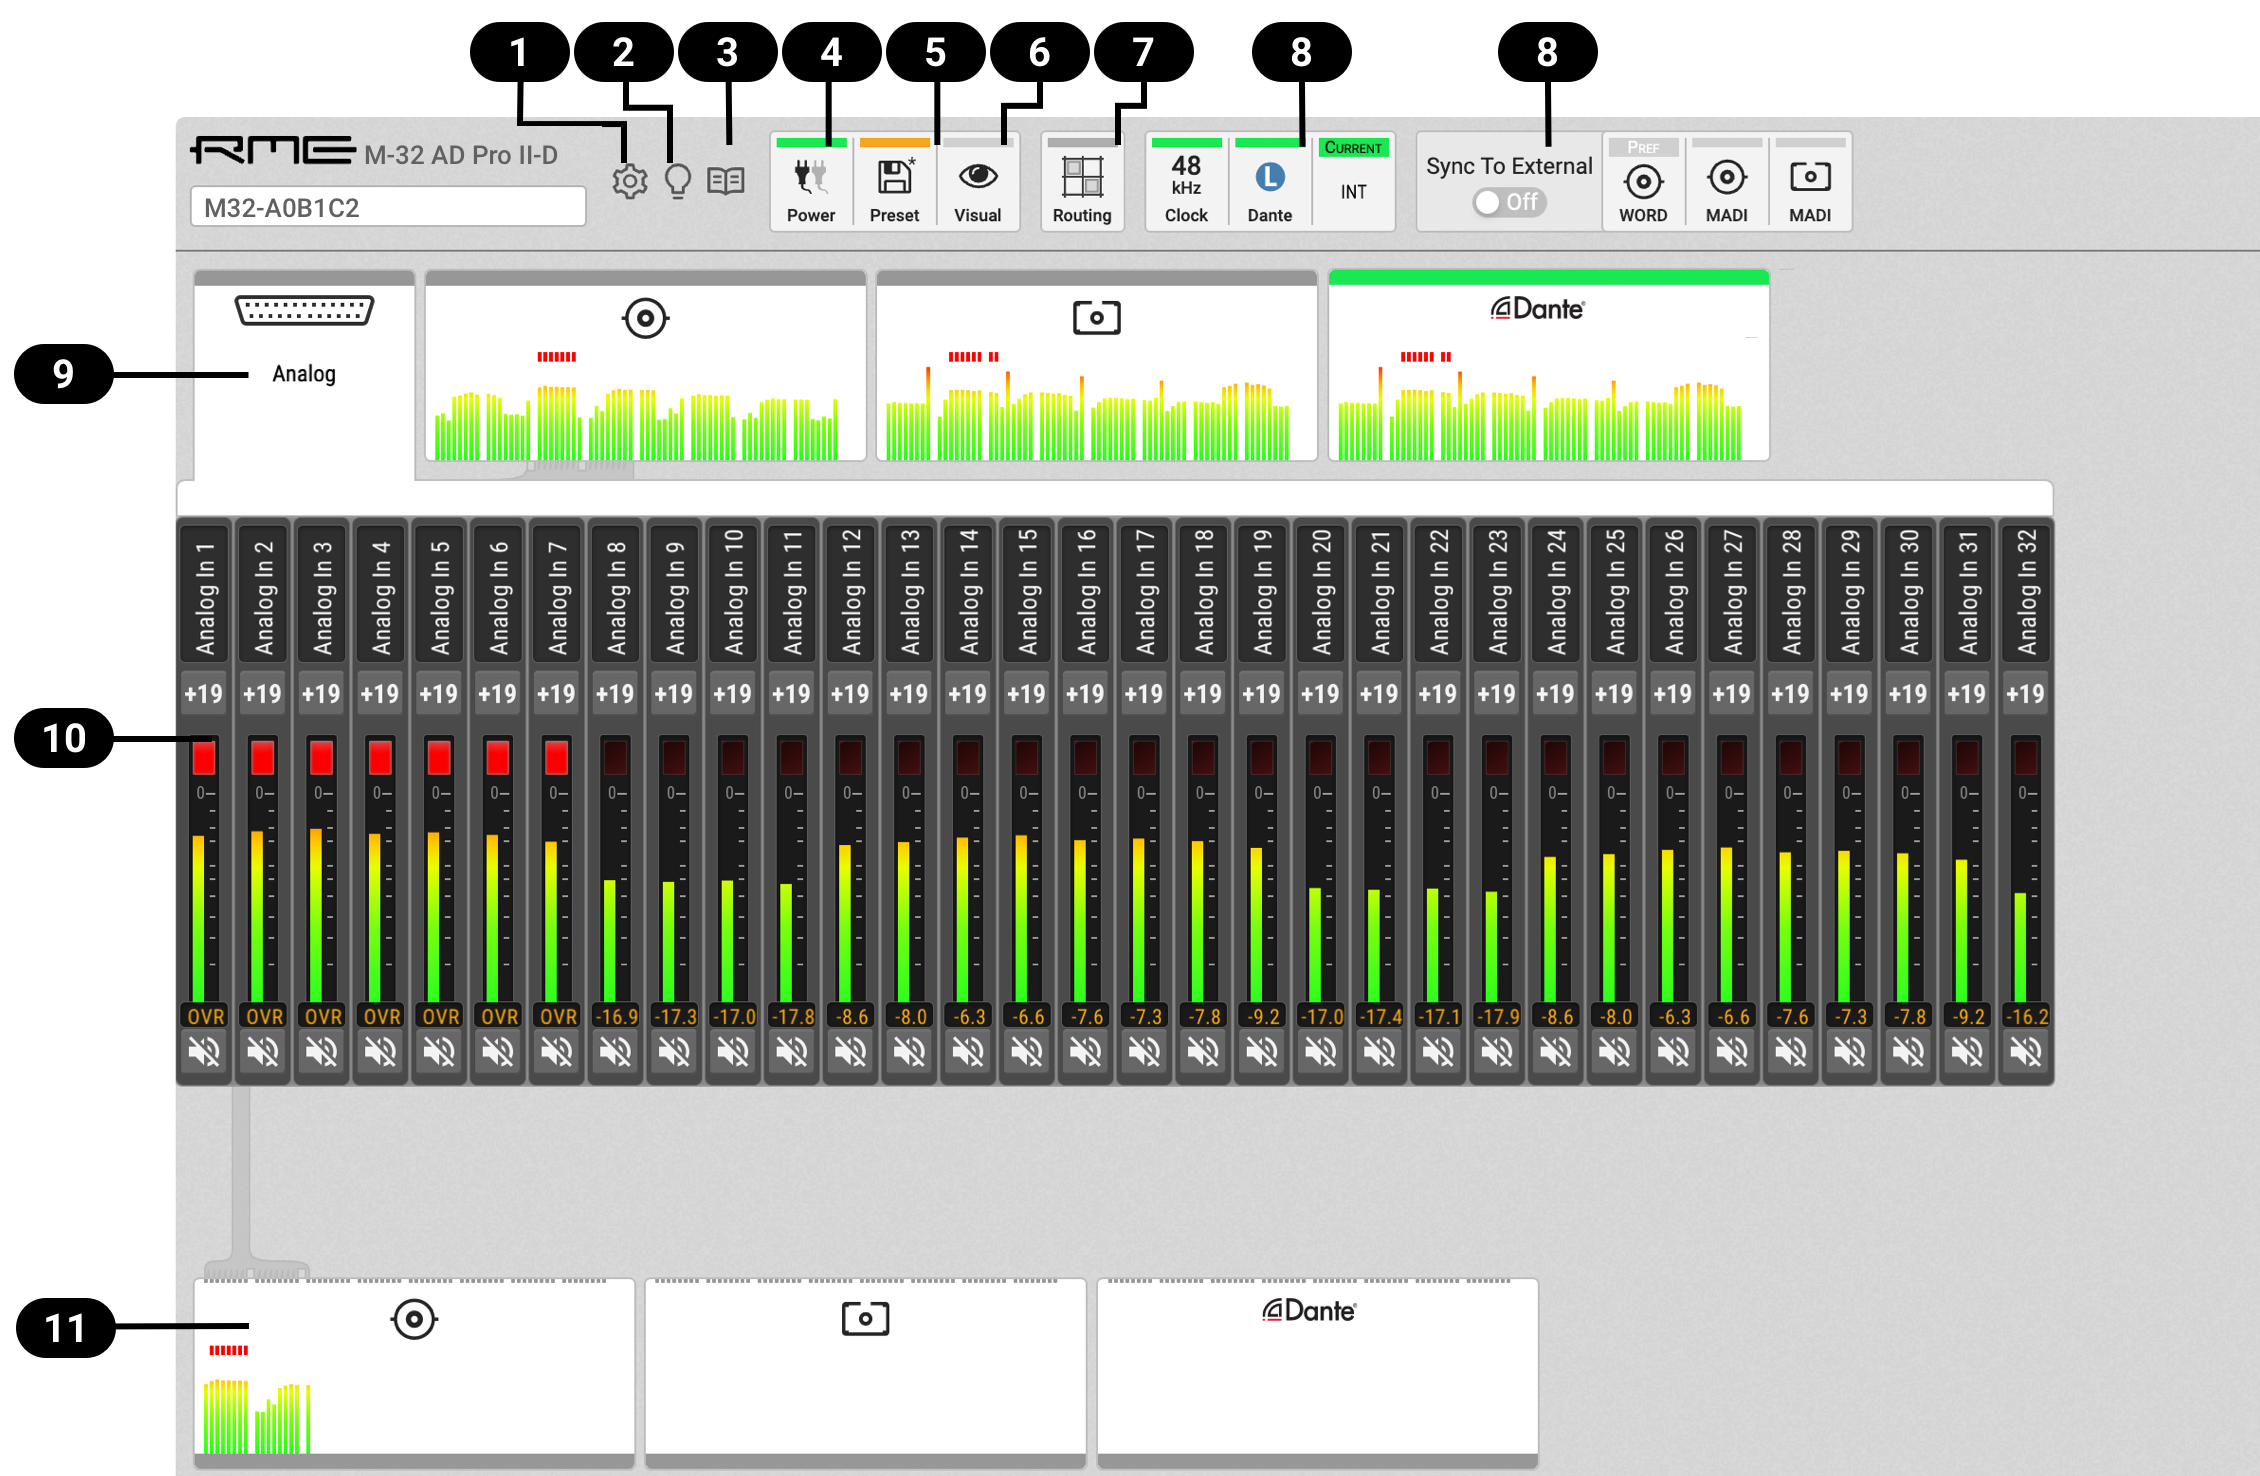The width and height of the screenshot is (2260, 1476).
Task: Click the Analog In 19 channel label
Action: click(1262, 592)
